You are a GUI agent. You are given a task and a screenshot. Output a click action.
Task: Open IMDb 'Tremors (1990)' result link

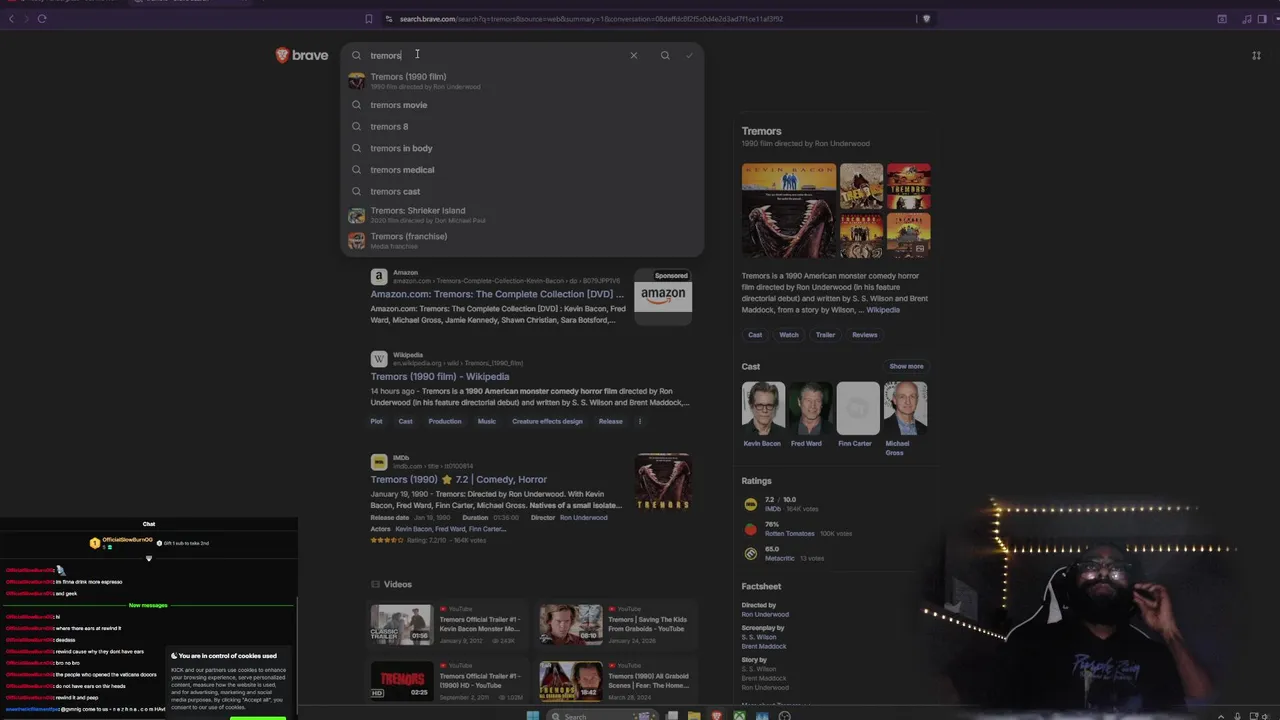pos(458,479)
